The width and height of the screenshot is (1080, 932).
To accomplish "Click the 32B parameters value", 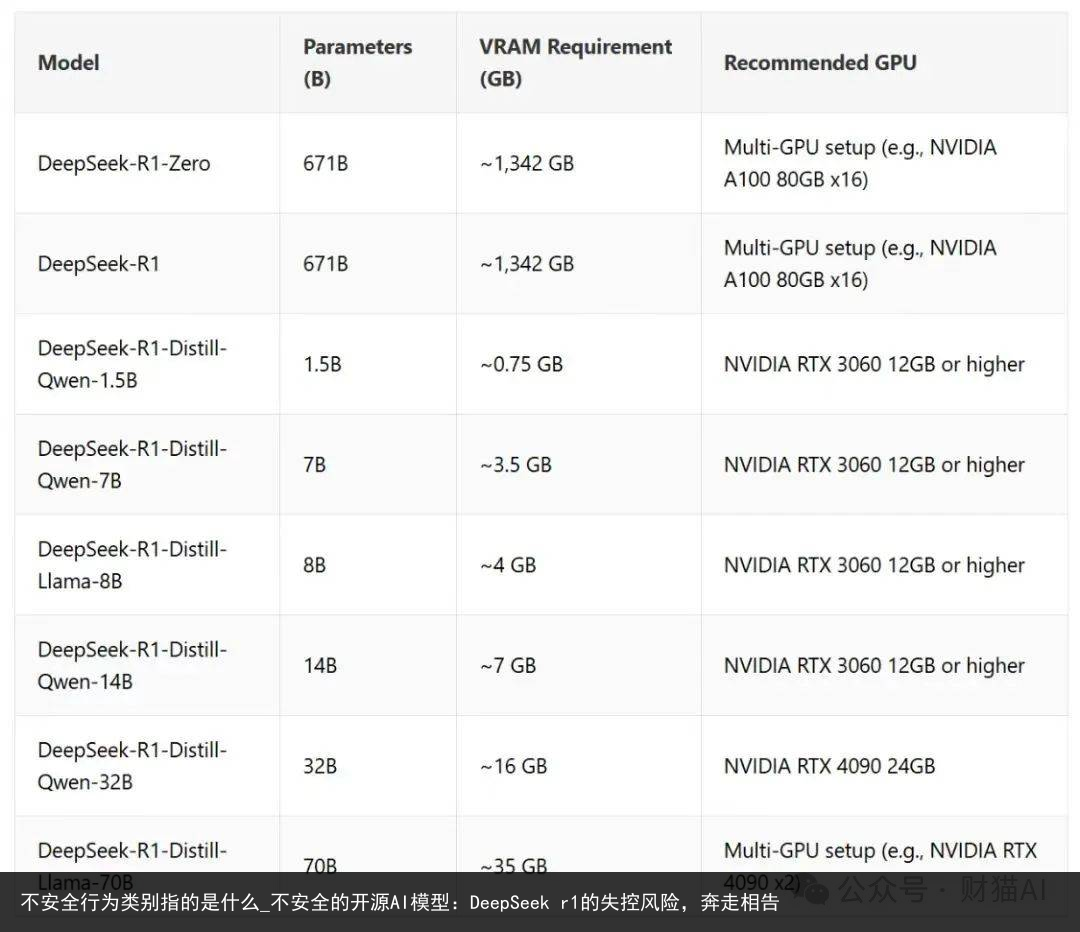I will coord(320,766).
